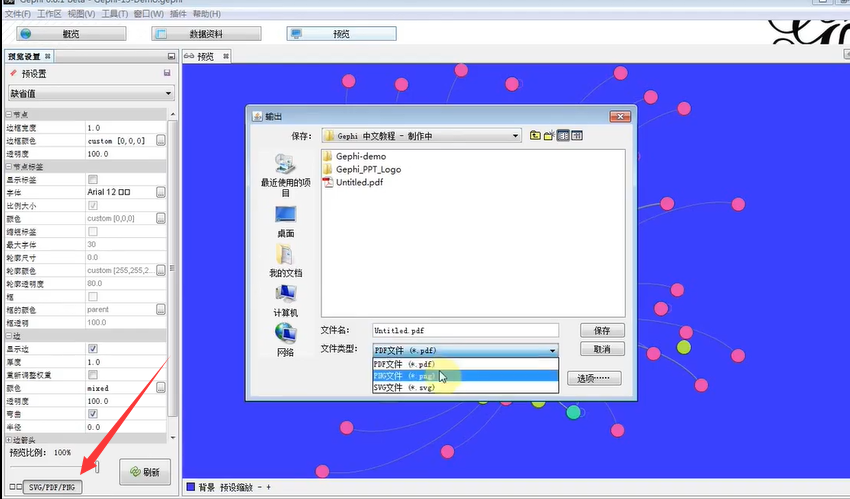Collapse the 节点 properties section
The height and width of the screenshot is (499, 850).
(x=9, y=114)
